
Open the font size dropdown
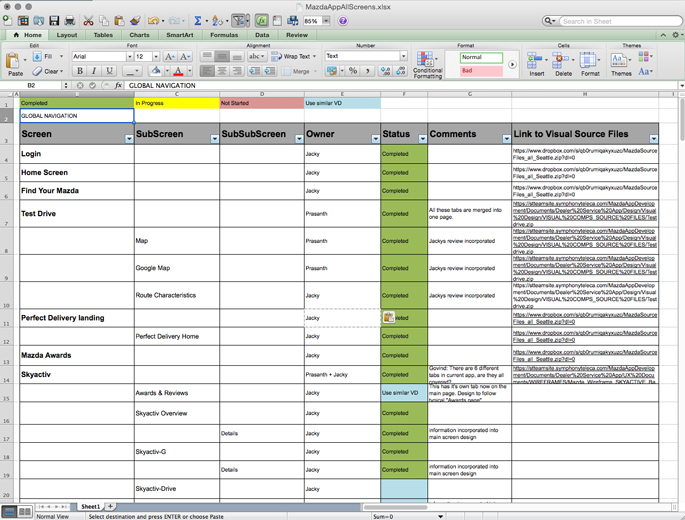pos(156,56)
